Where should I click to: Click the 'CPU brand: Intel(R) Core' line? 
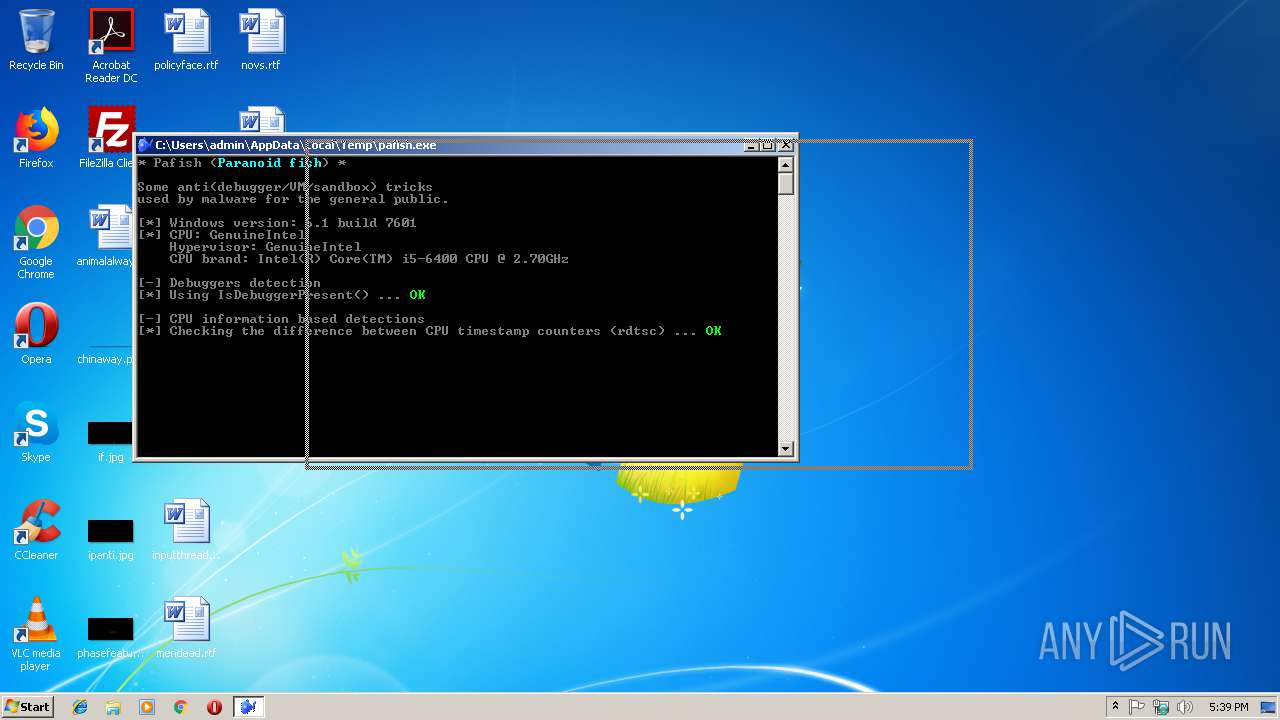(369, 259)
